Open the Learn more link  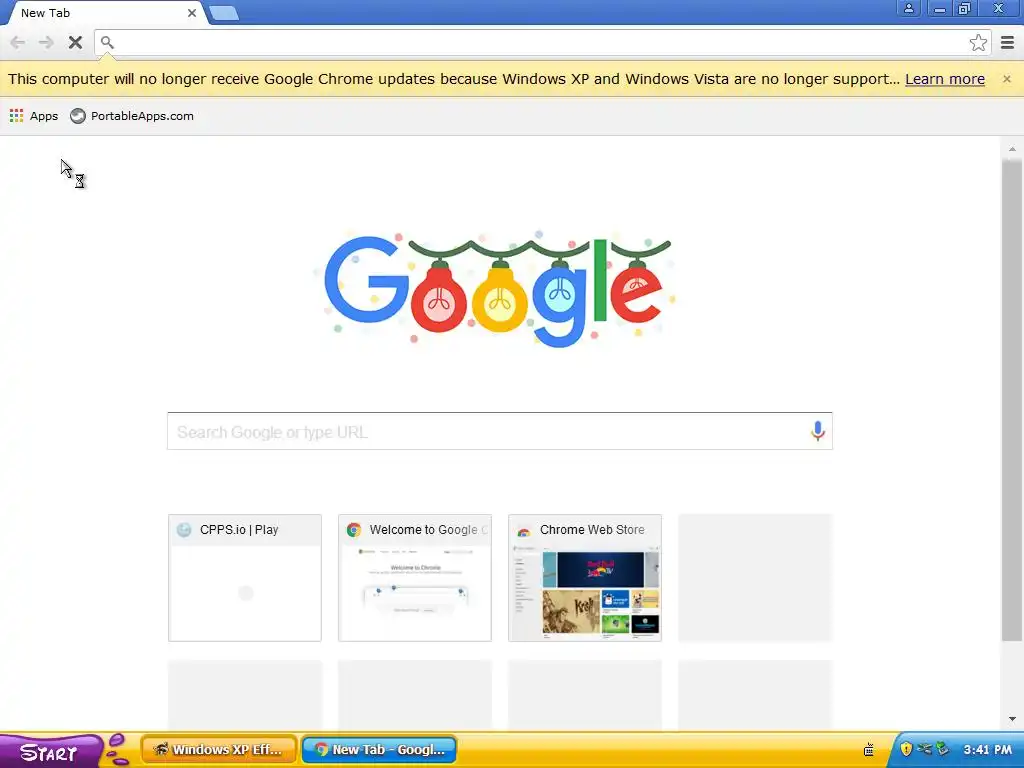(x=944, y=79)
